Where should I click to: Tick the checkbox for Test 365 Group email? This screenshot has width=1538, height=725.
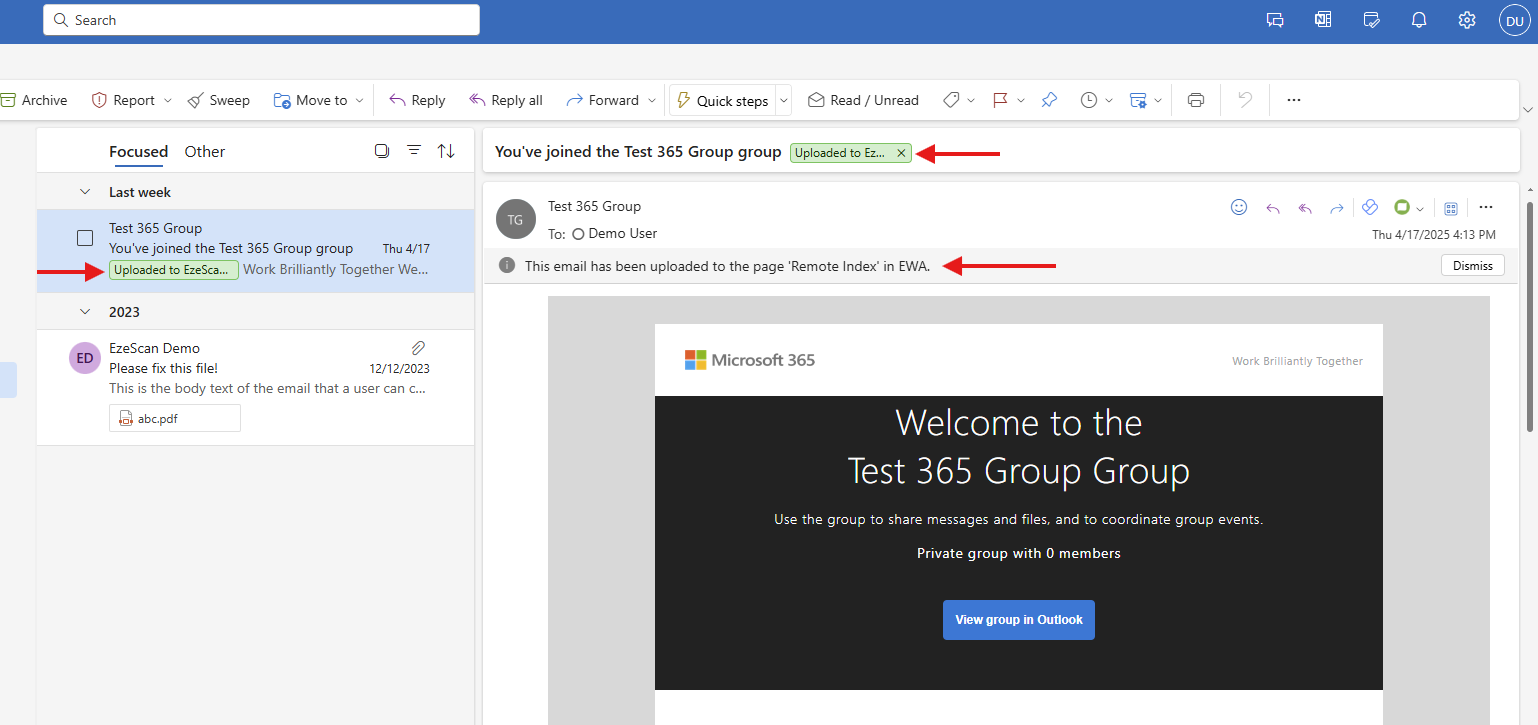[85, 238]
